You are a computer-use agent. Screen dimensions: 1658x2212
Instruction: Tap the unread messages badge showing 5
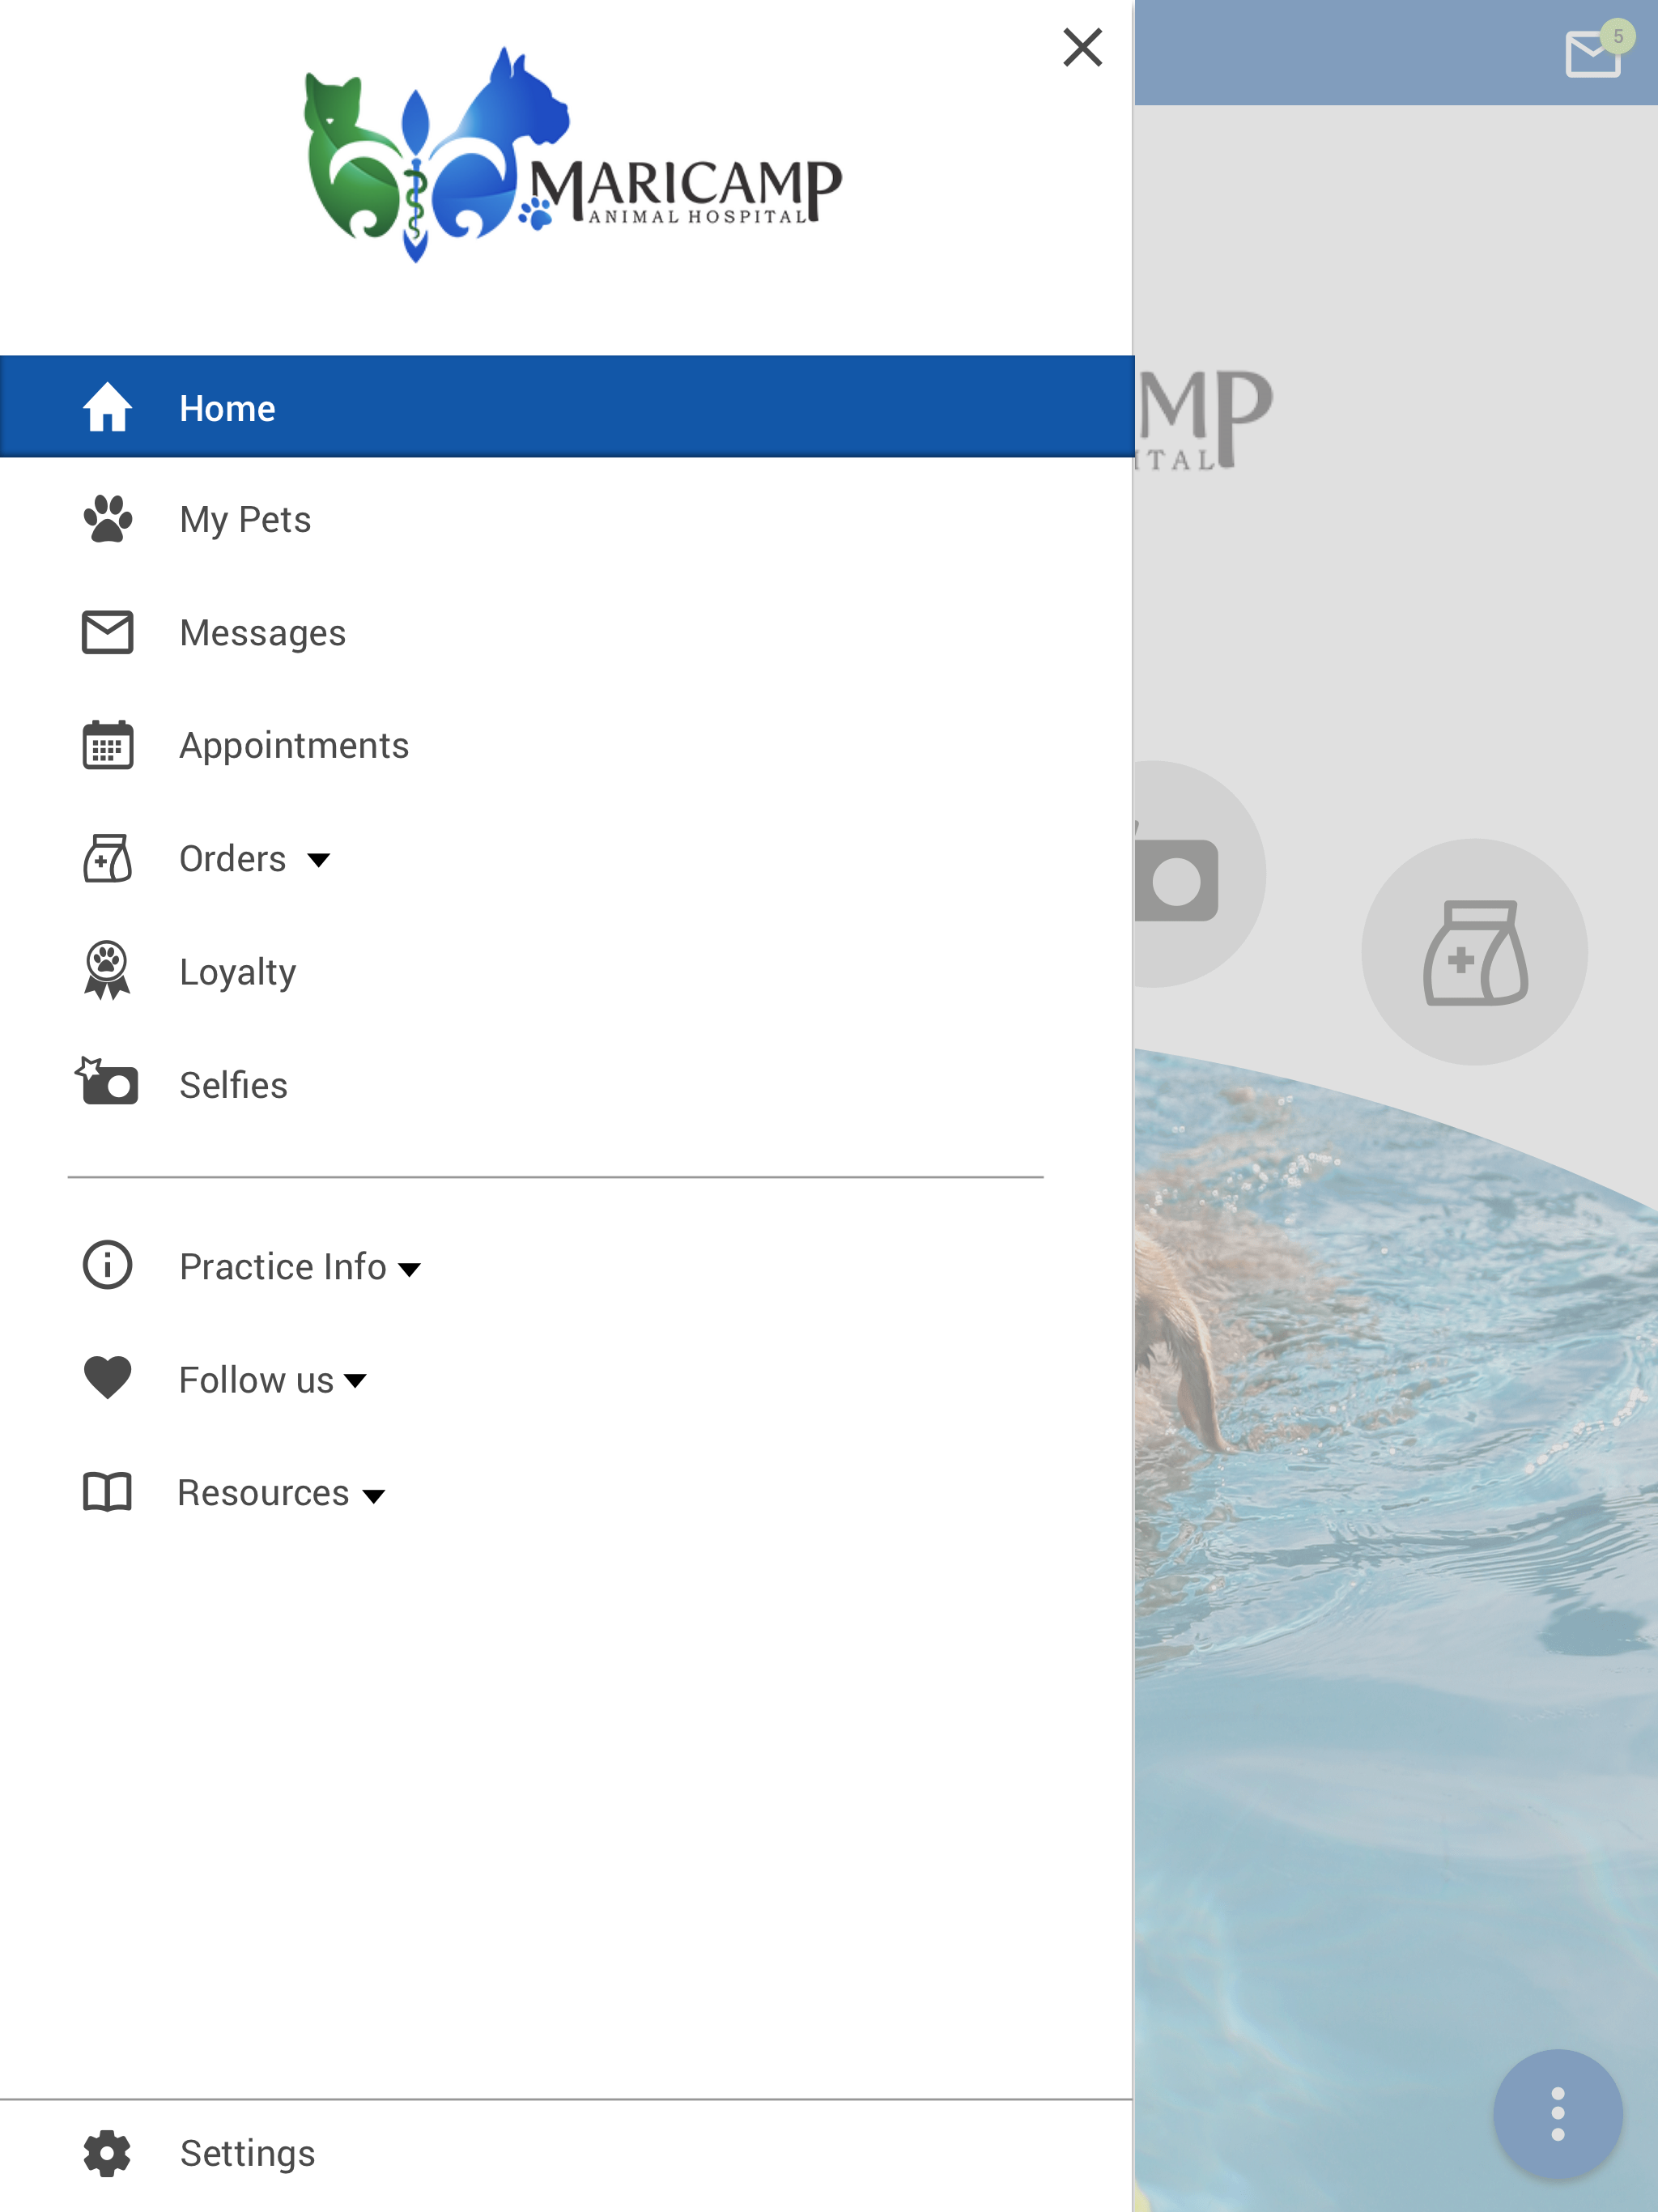1617,36
